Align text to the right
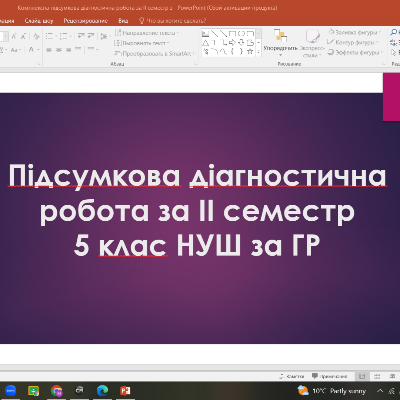 click(68, 50)
